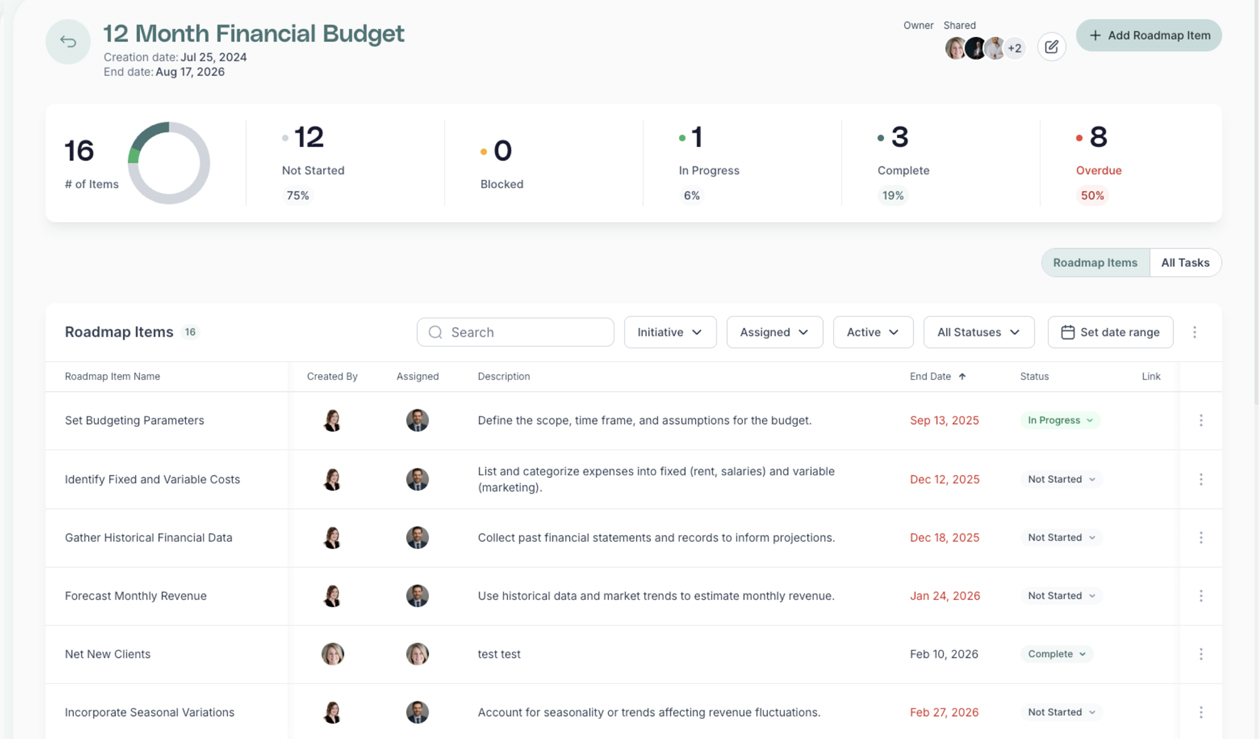This screenshot has width=1260, height=739.
Task: Click the Jan 24, 2026 end date
Action: tap(945, 596)
